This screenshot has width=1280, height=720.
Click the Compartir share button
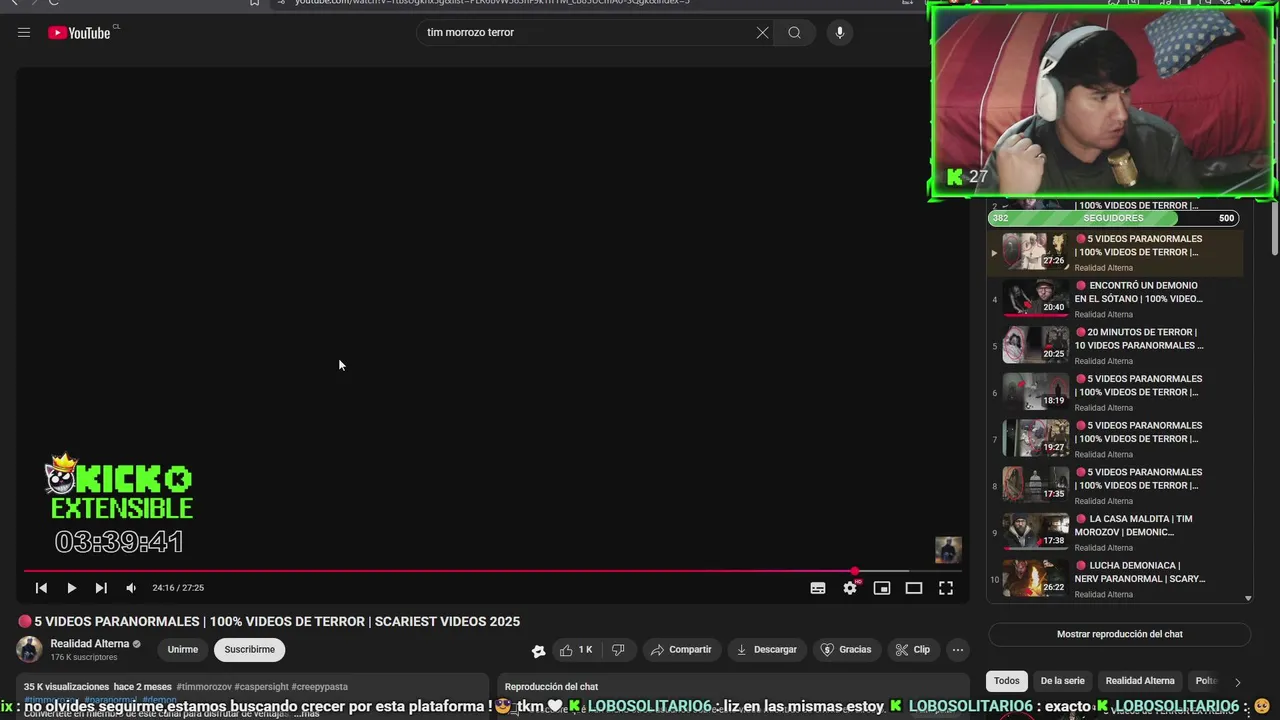(681, 649)
